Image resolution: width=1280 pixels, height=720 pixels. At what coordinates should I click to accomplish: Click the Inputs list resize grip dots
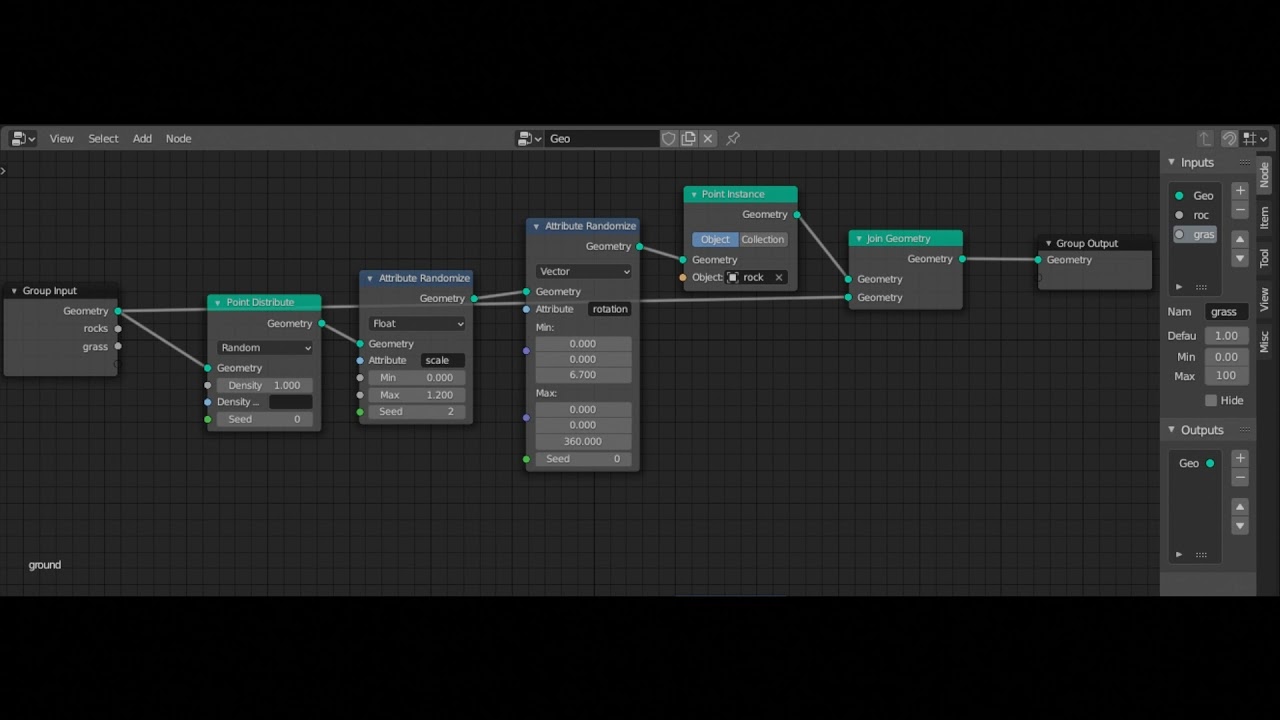(x=1201, y=287)
